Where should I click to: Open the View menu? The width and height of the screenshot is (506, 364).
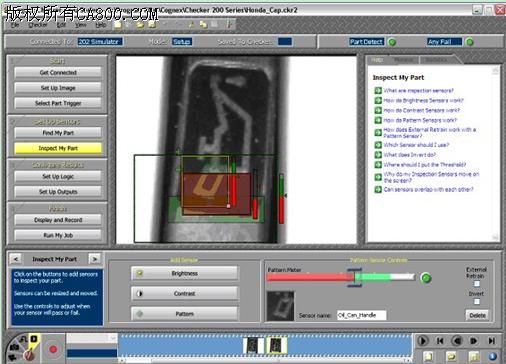tap(80, 25)
